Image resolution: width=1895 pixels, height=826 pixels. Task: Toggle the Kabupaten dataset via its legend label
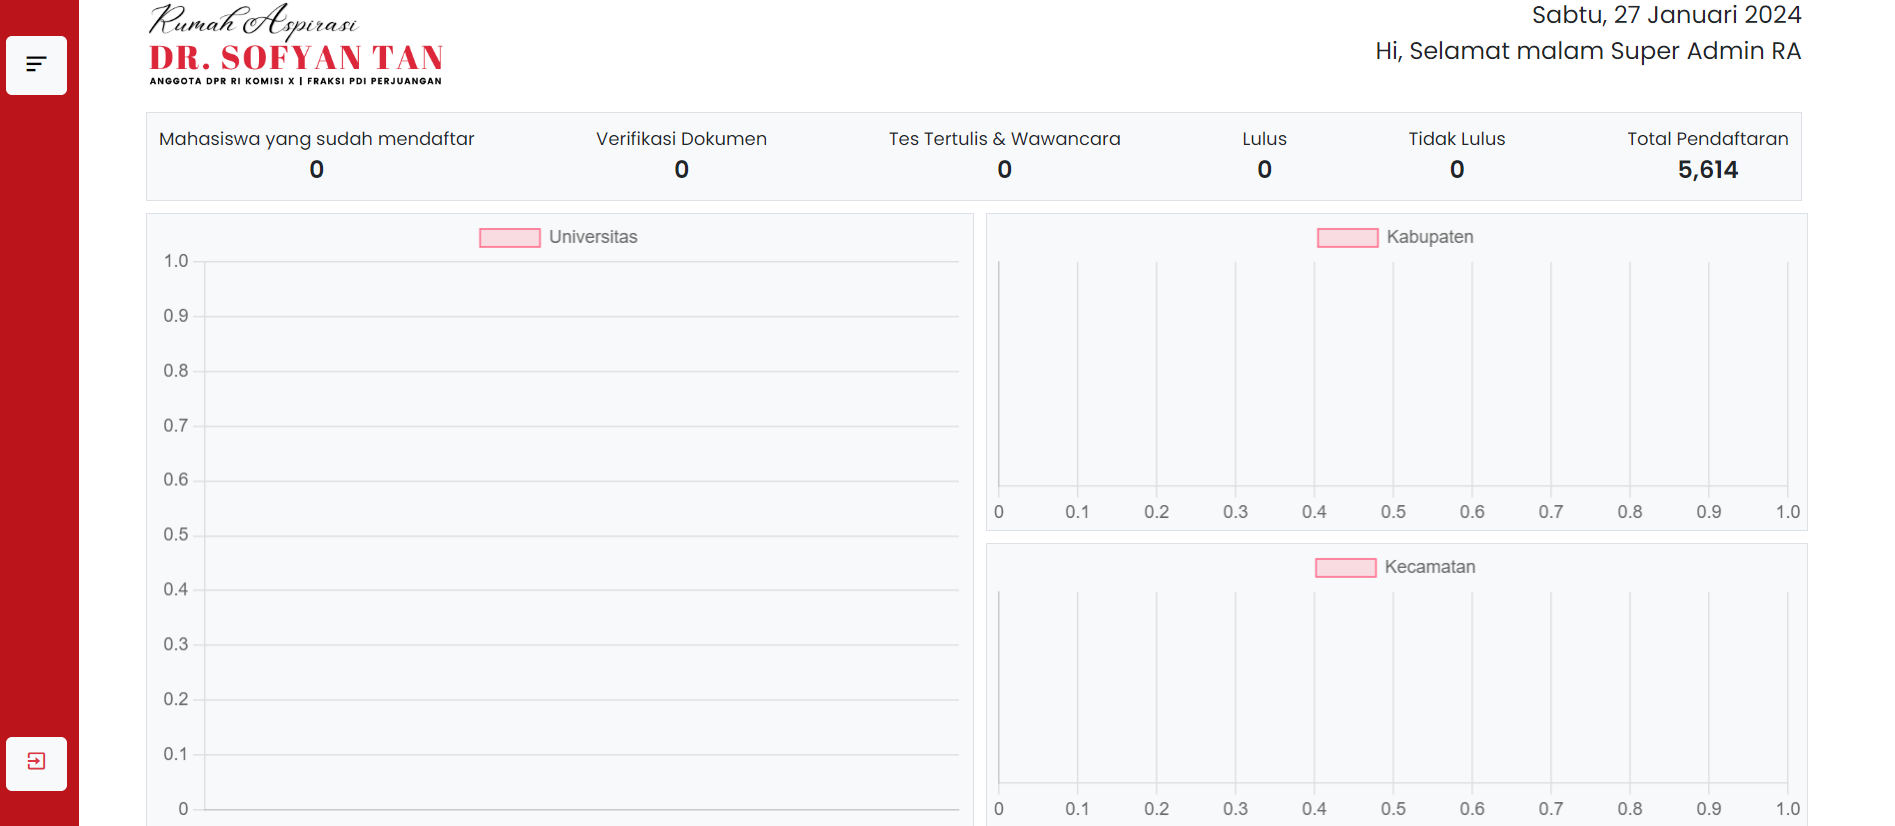point(1429,237)
